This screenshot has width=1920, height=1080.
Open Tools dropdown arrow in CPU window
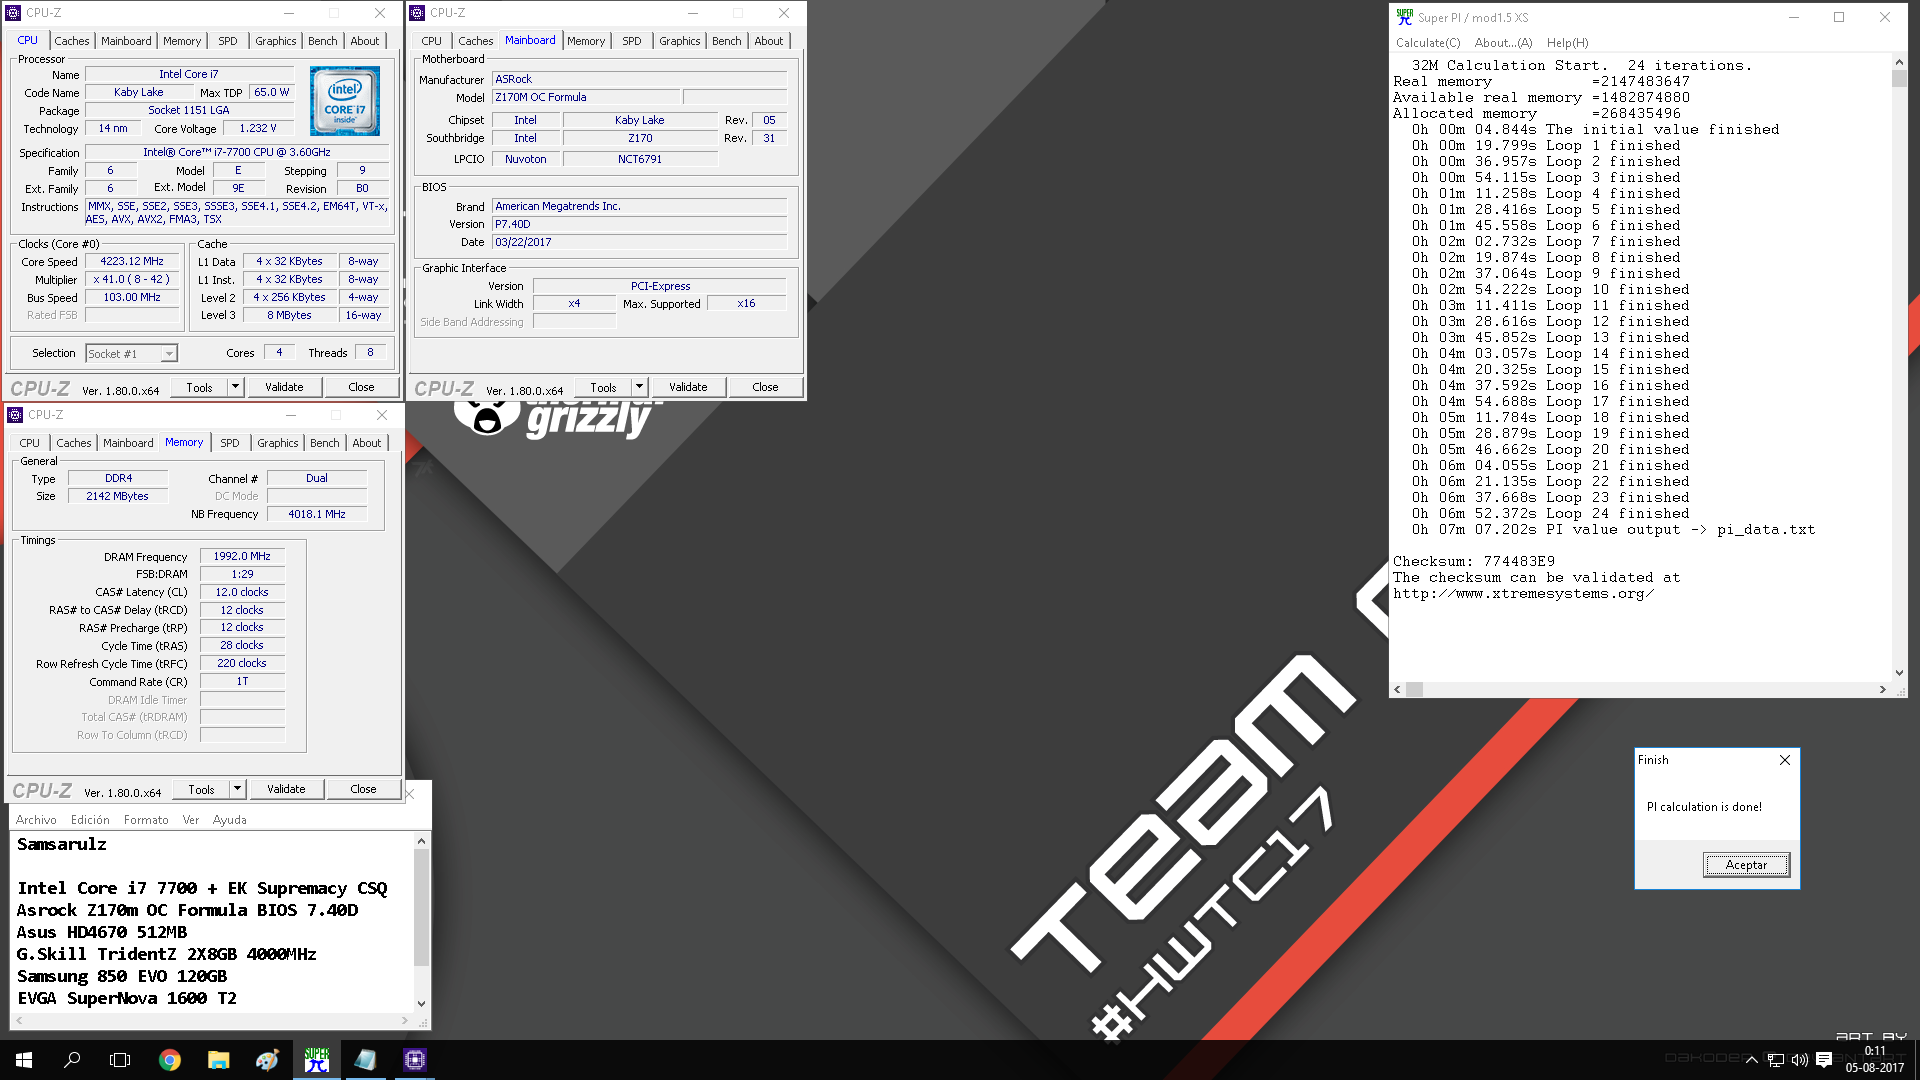click(x=236, y=387)
